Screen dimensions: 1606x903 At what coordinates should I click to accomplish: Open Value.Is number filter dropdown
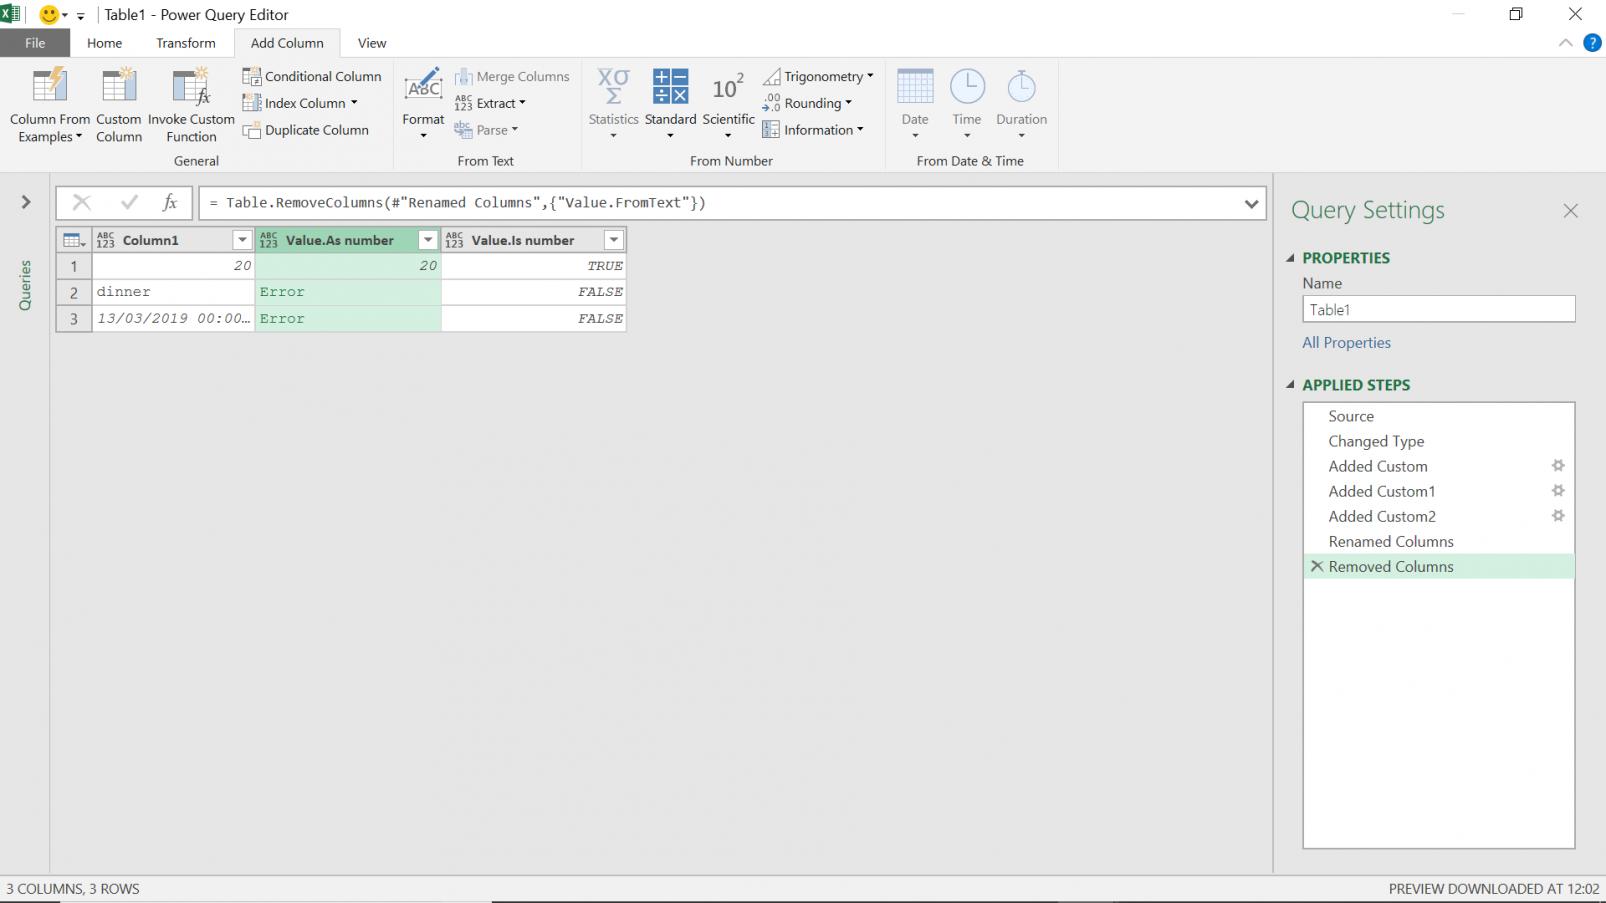click(614, 240)
